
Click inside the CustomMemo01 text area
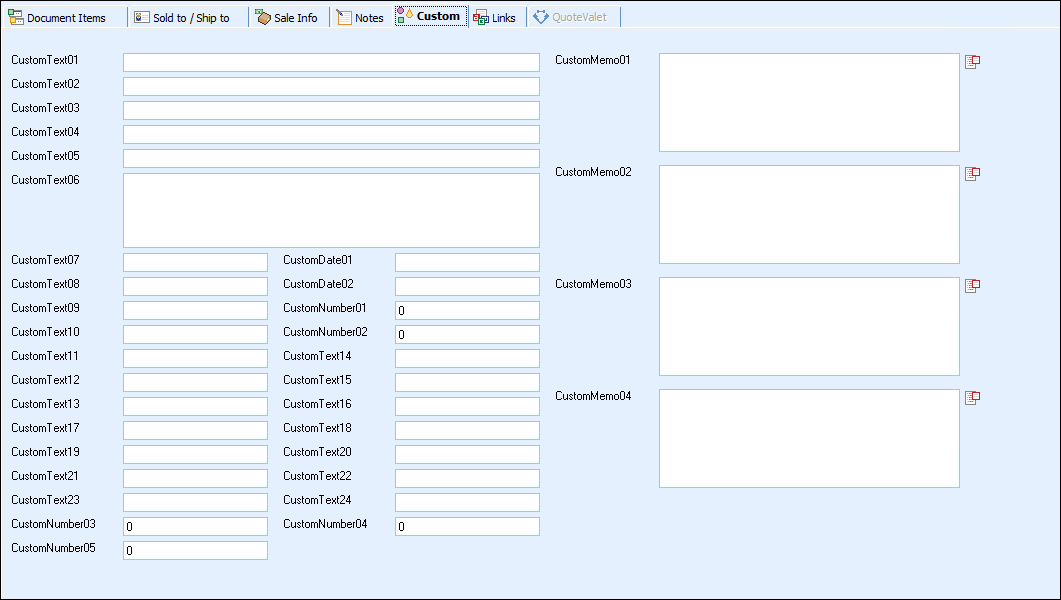[809, 103]
